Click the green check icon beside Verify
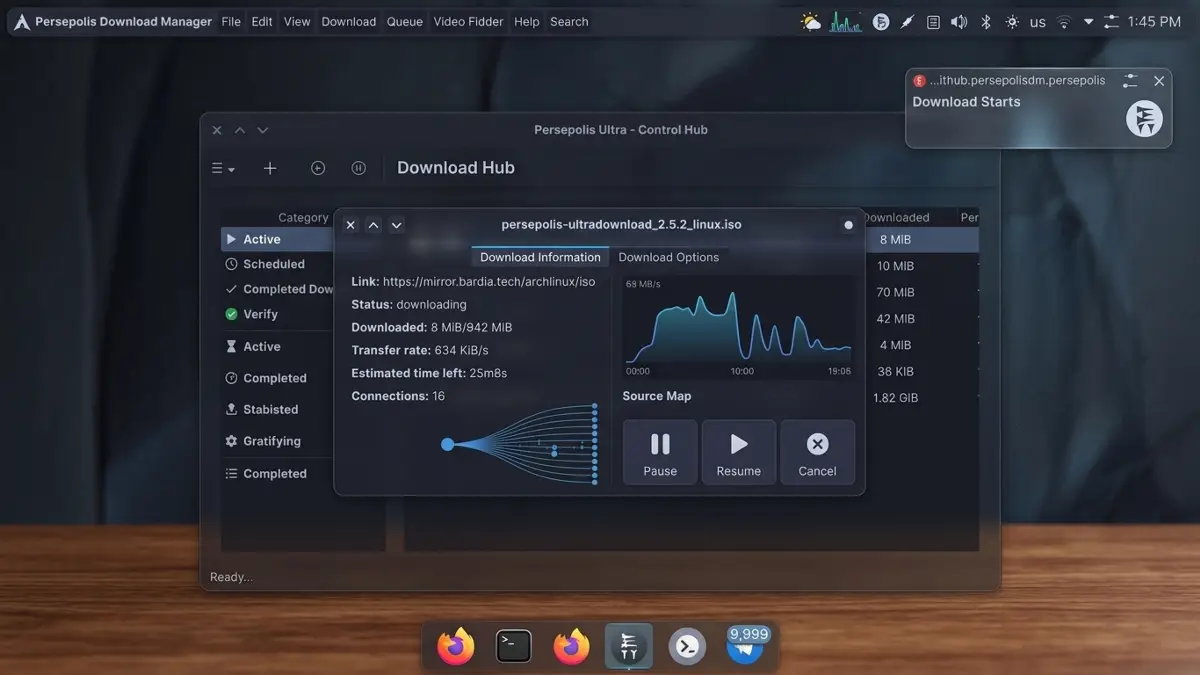 [x=232, y=314]
